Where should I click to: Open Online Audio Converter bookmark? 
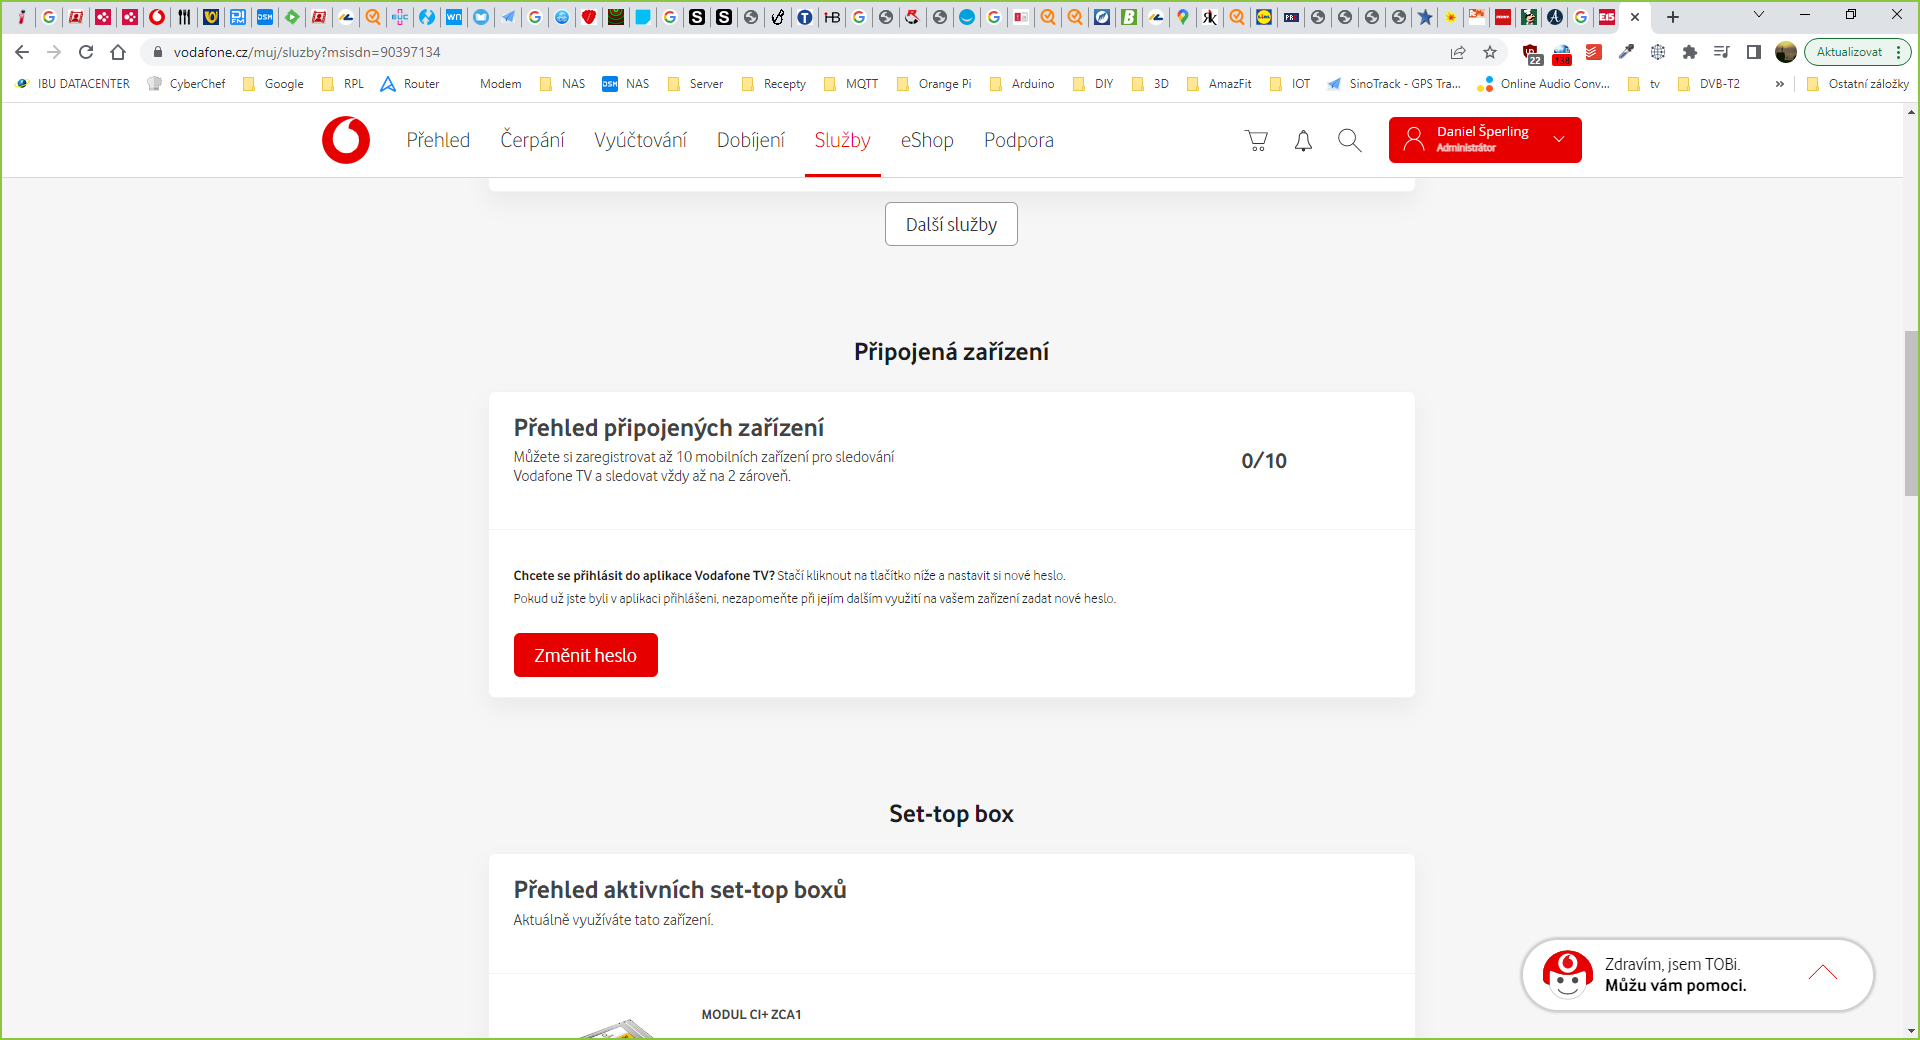[x=1544, y=84]
